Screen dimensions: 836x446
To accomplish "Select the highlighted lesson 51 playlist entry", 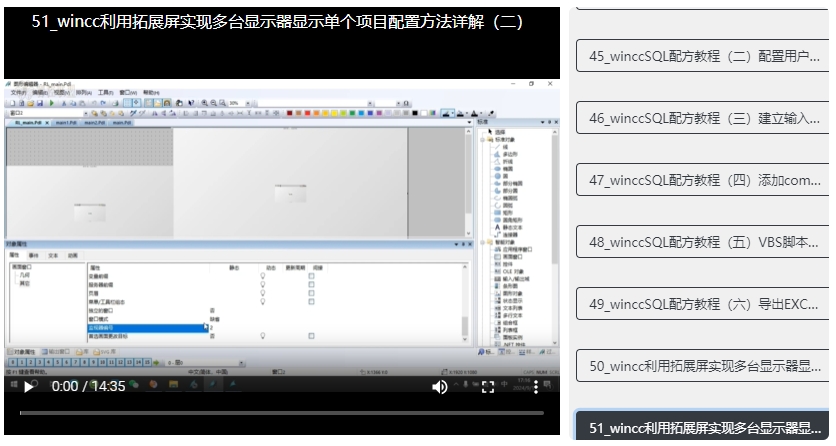I will 704,426.
